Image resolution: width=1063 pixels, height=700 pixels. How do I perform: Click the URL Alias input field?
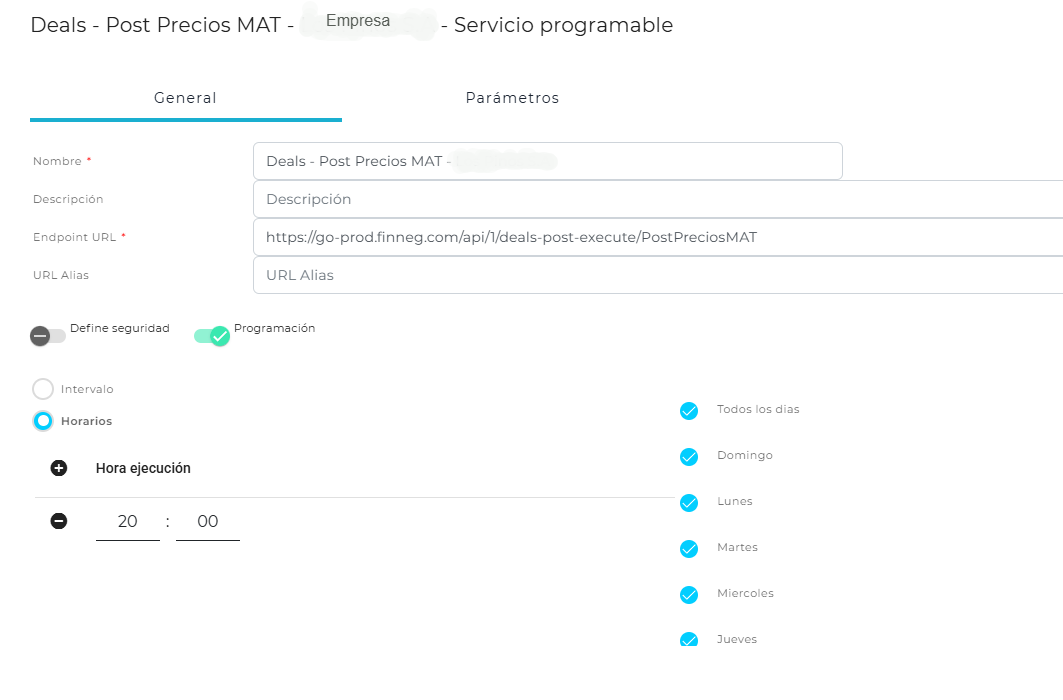[x=657, y=275]
